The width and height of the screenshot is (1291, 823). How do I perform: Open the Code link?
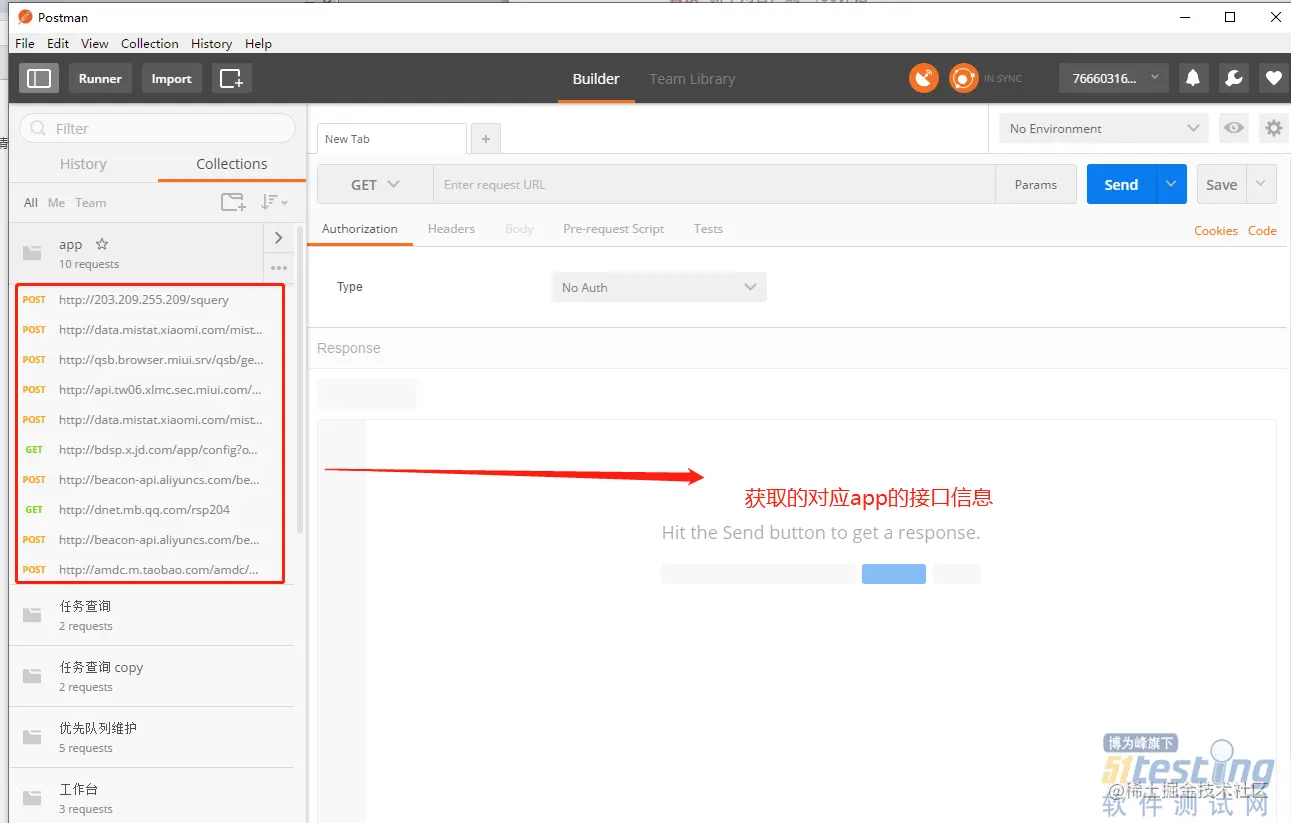pyautogui.click(x=1262, y=230)
